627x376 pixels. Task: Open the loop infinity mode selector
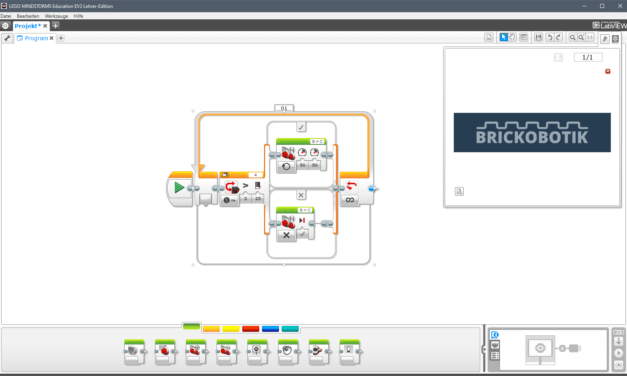[x=349, y=200]
